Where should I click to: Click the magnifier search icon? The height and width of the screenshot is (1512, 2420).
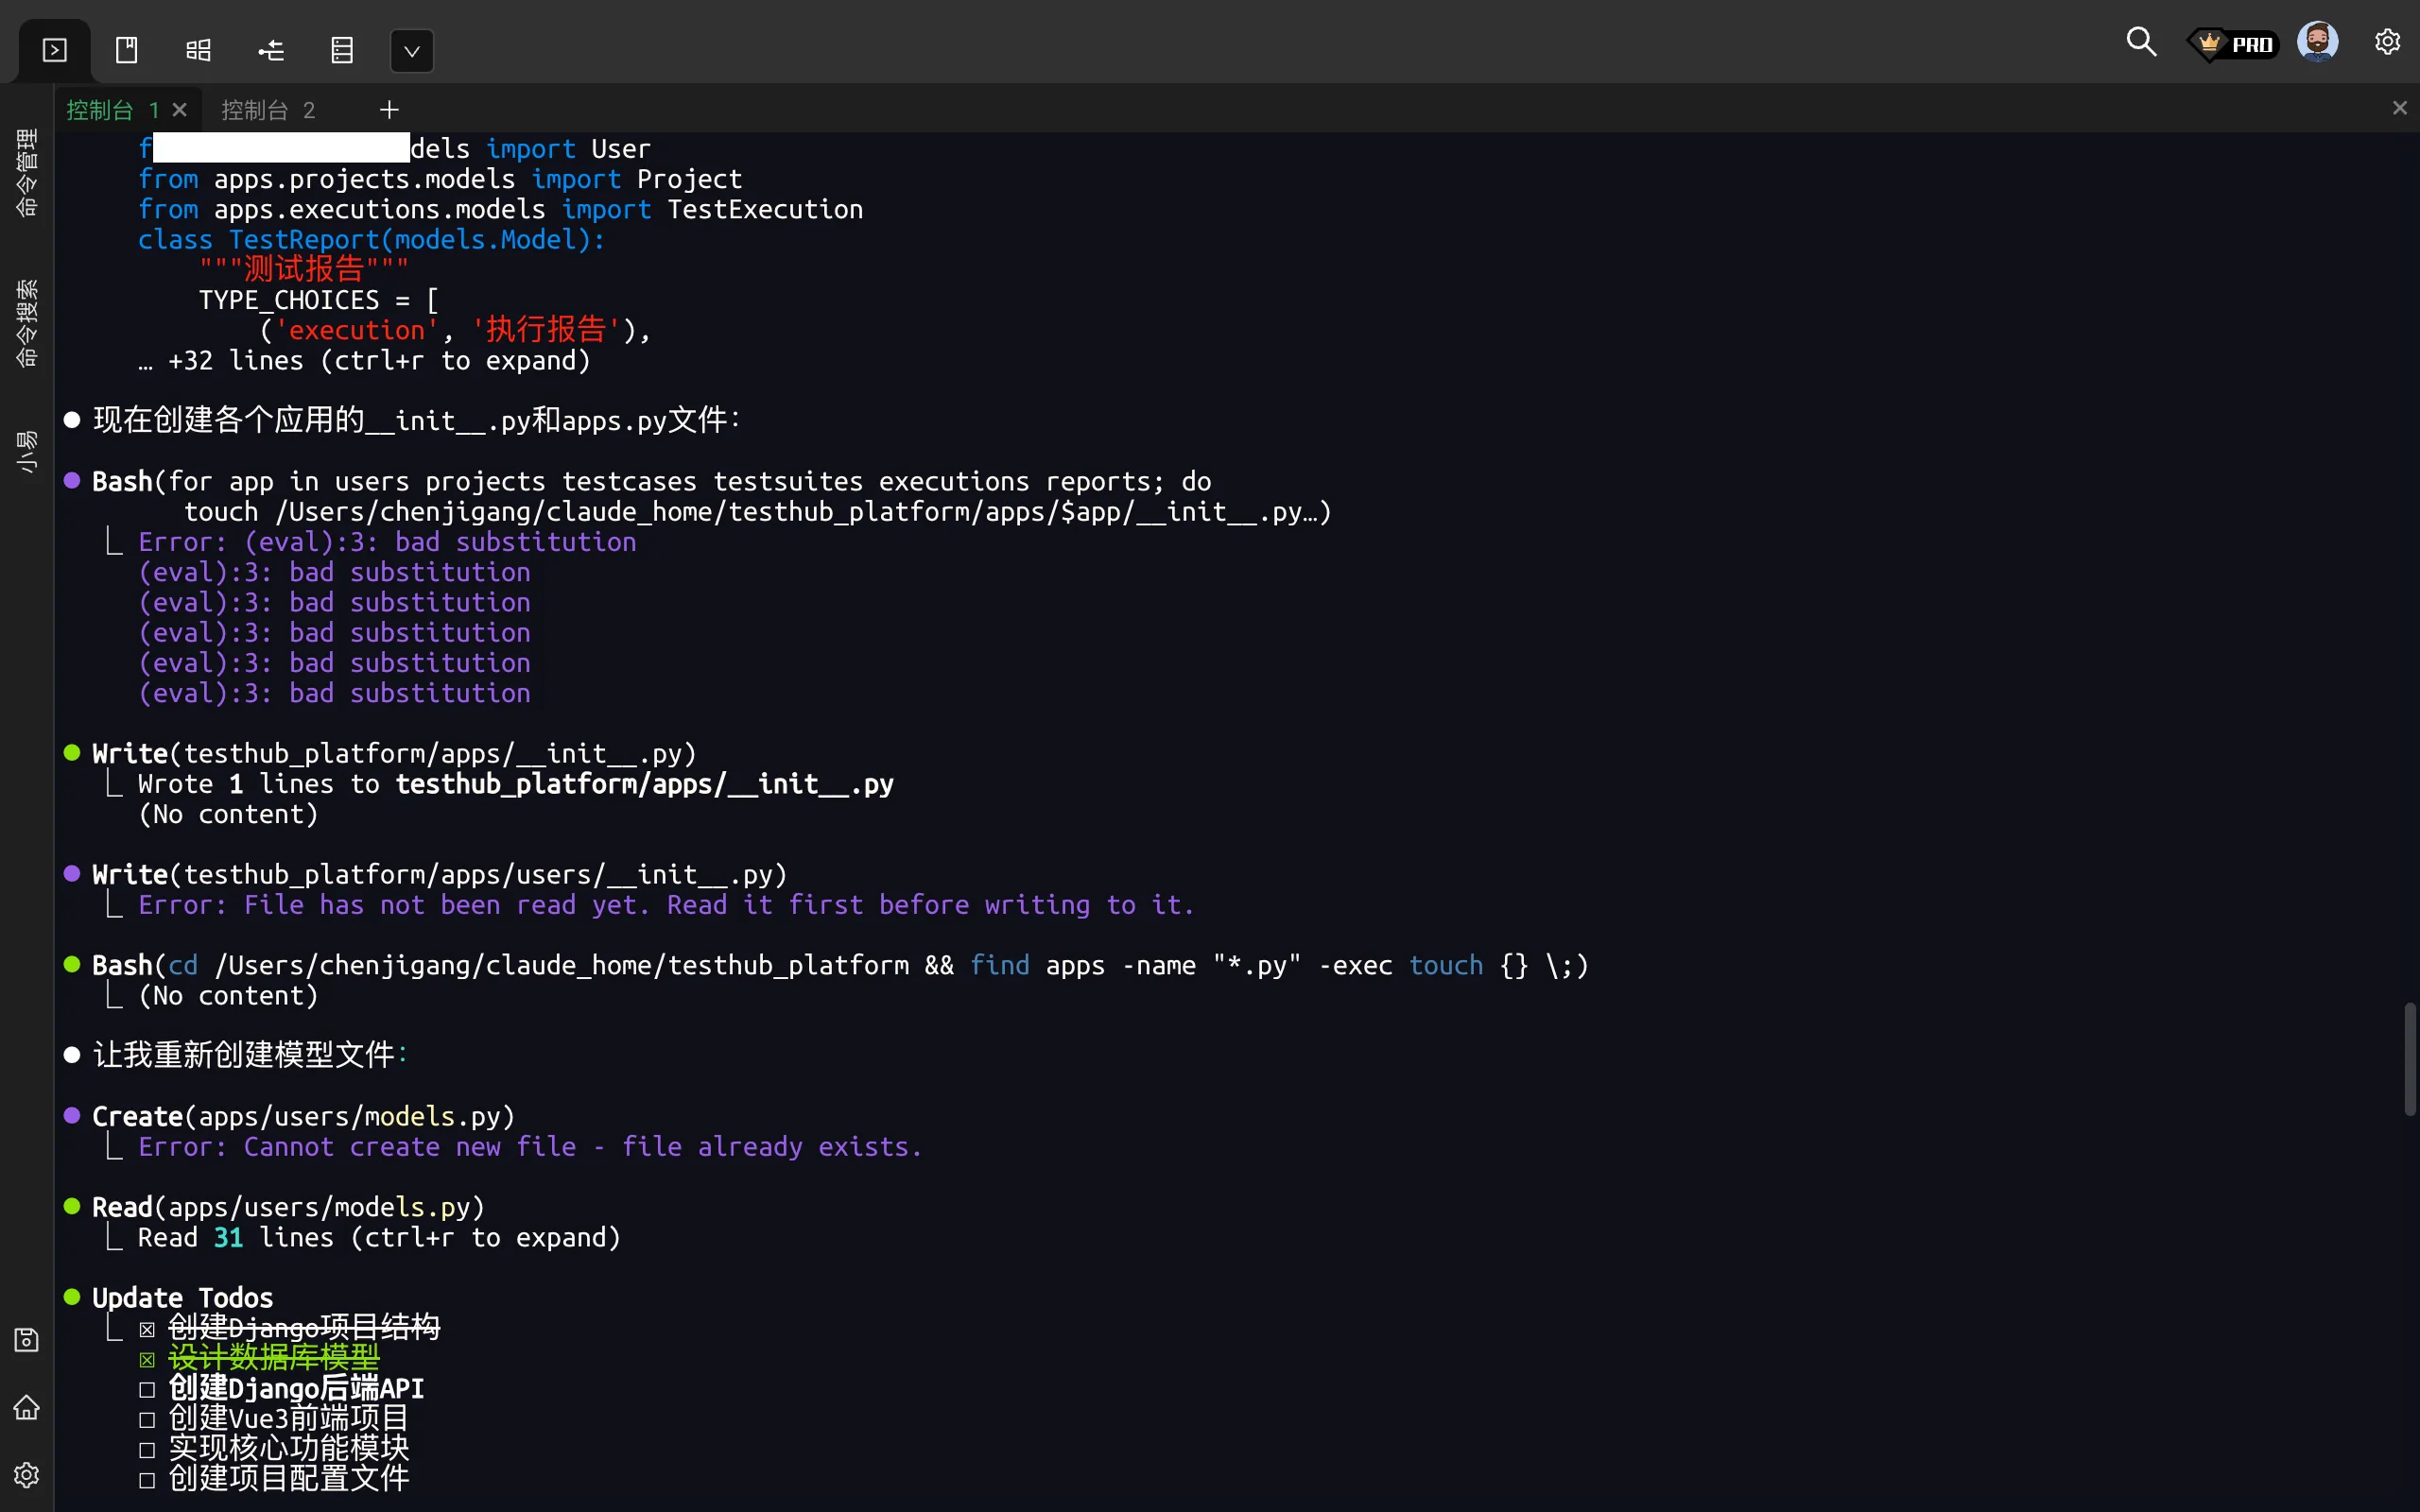coord(2140,42)
